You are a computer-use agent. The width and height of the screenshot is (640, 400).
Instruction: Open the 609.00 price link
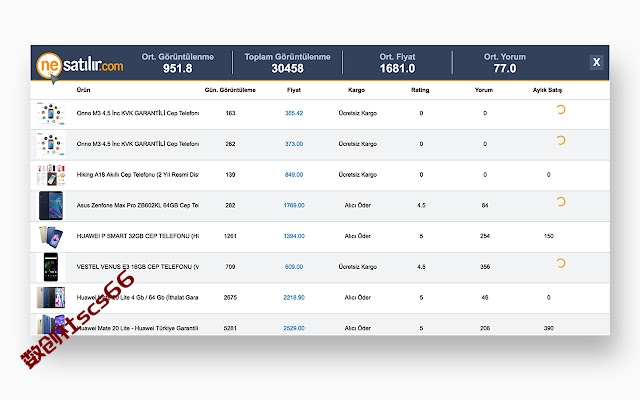294,267
